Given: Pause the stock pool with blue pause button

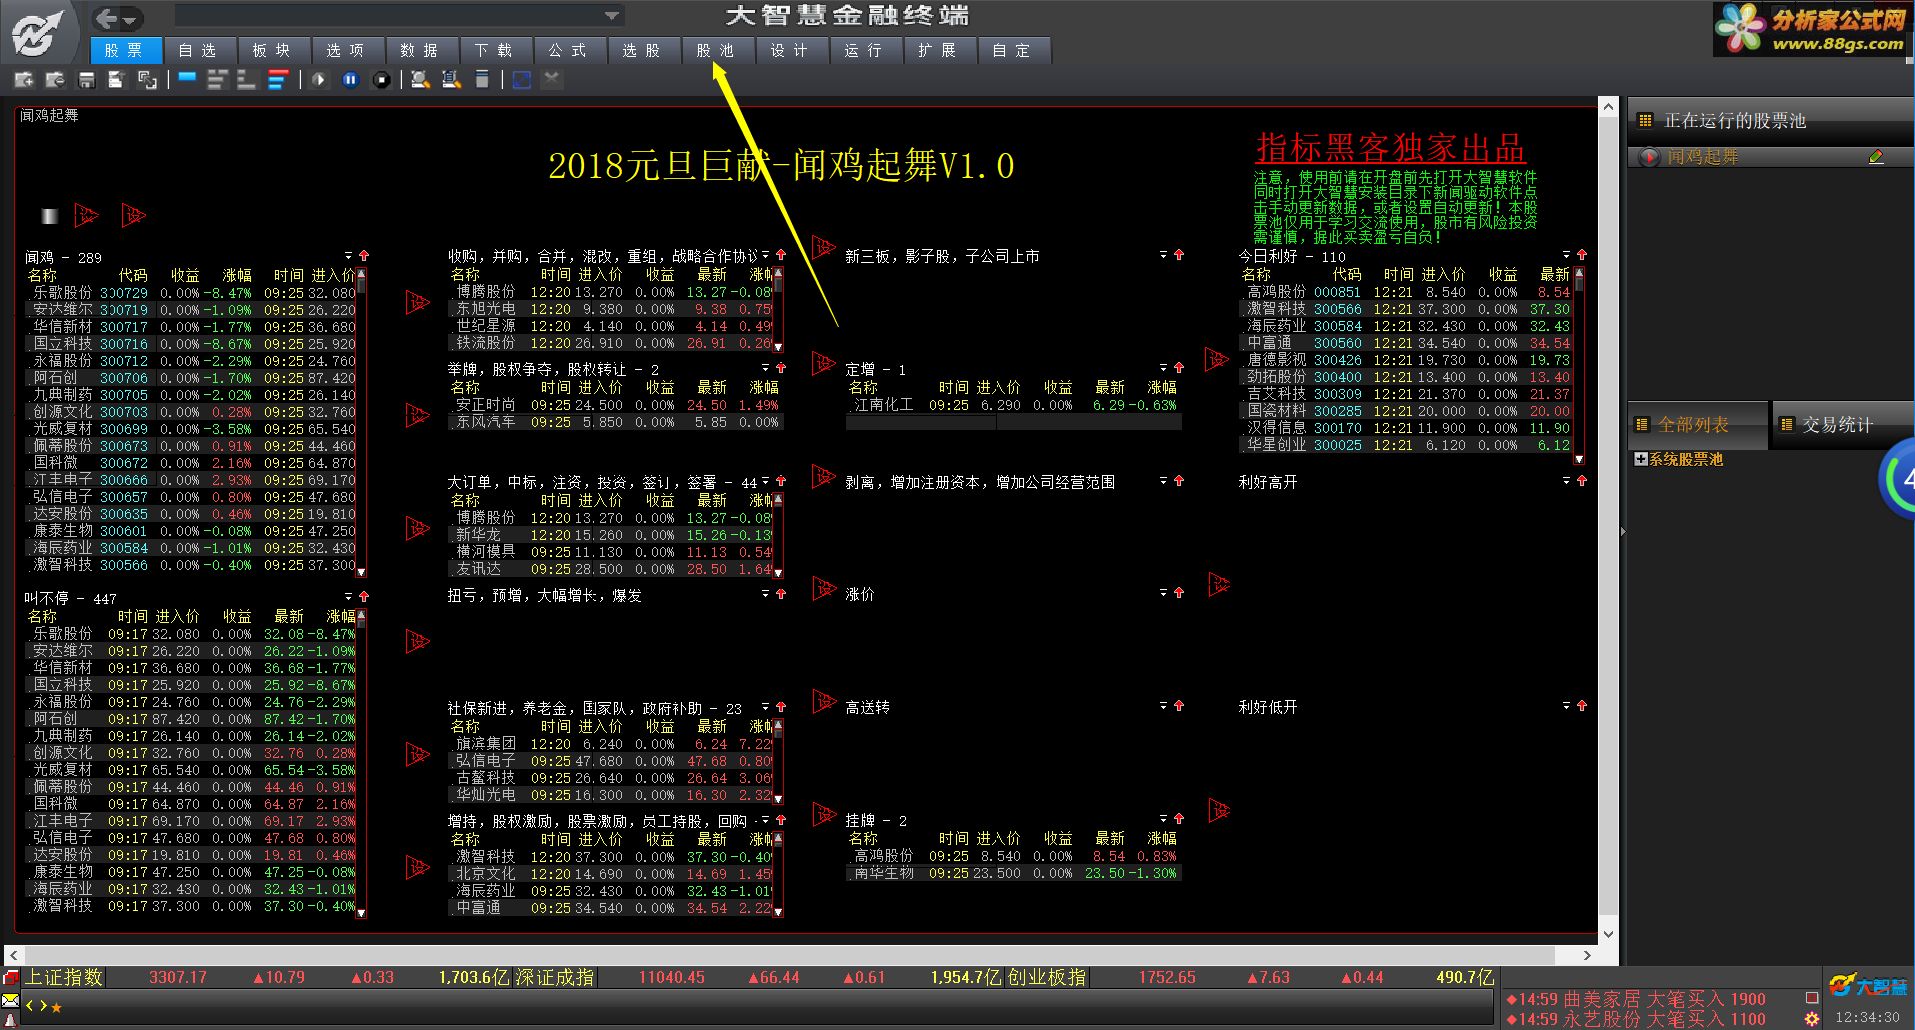Looking at the screenshot, I should 350,80.
